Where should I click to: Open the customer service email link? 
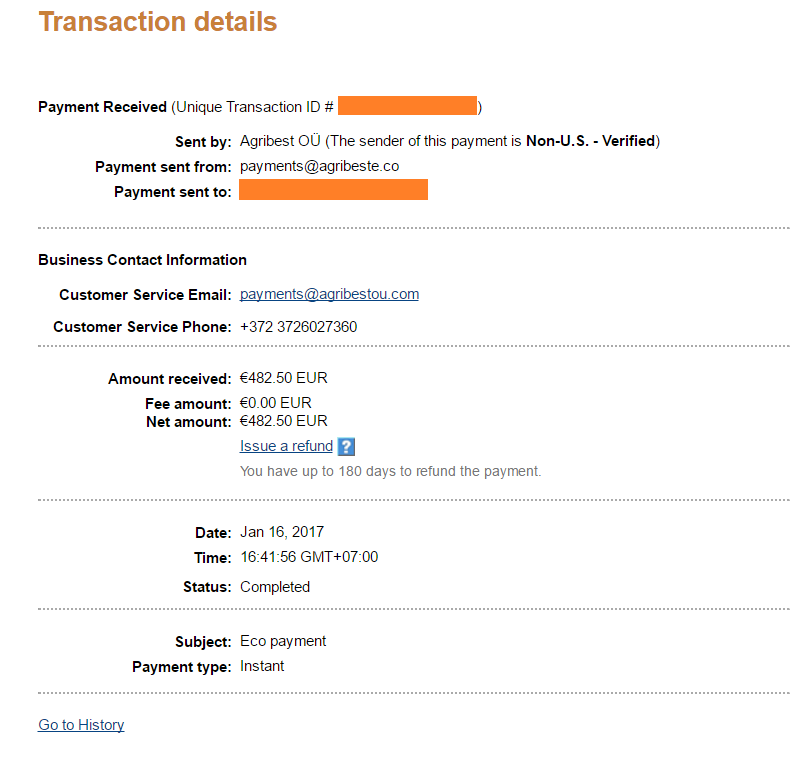click(329, 294)
